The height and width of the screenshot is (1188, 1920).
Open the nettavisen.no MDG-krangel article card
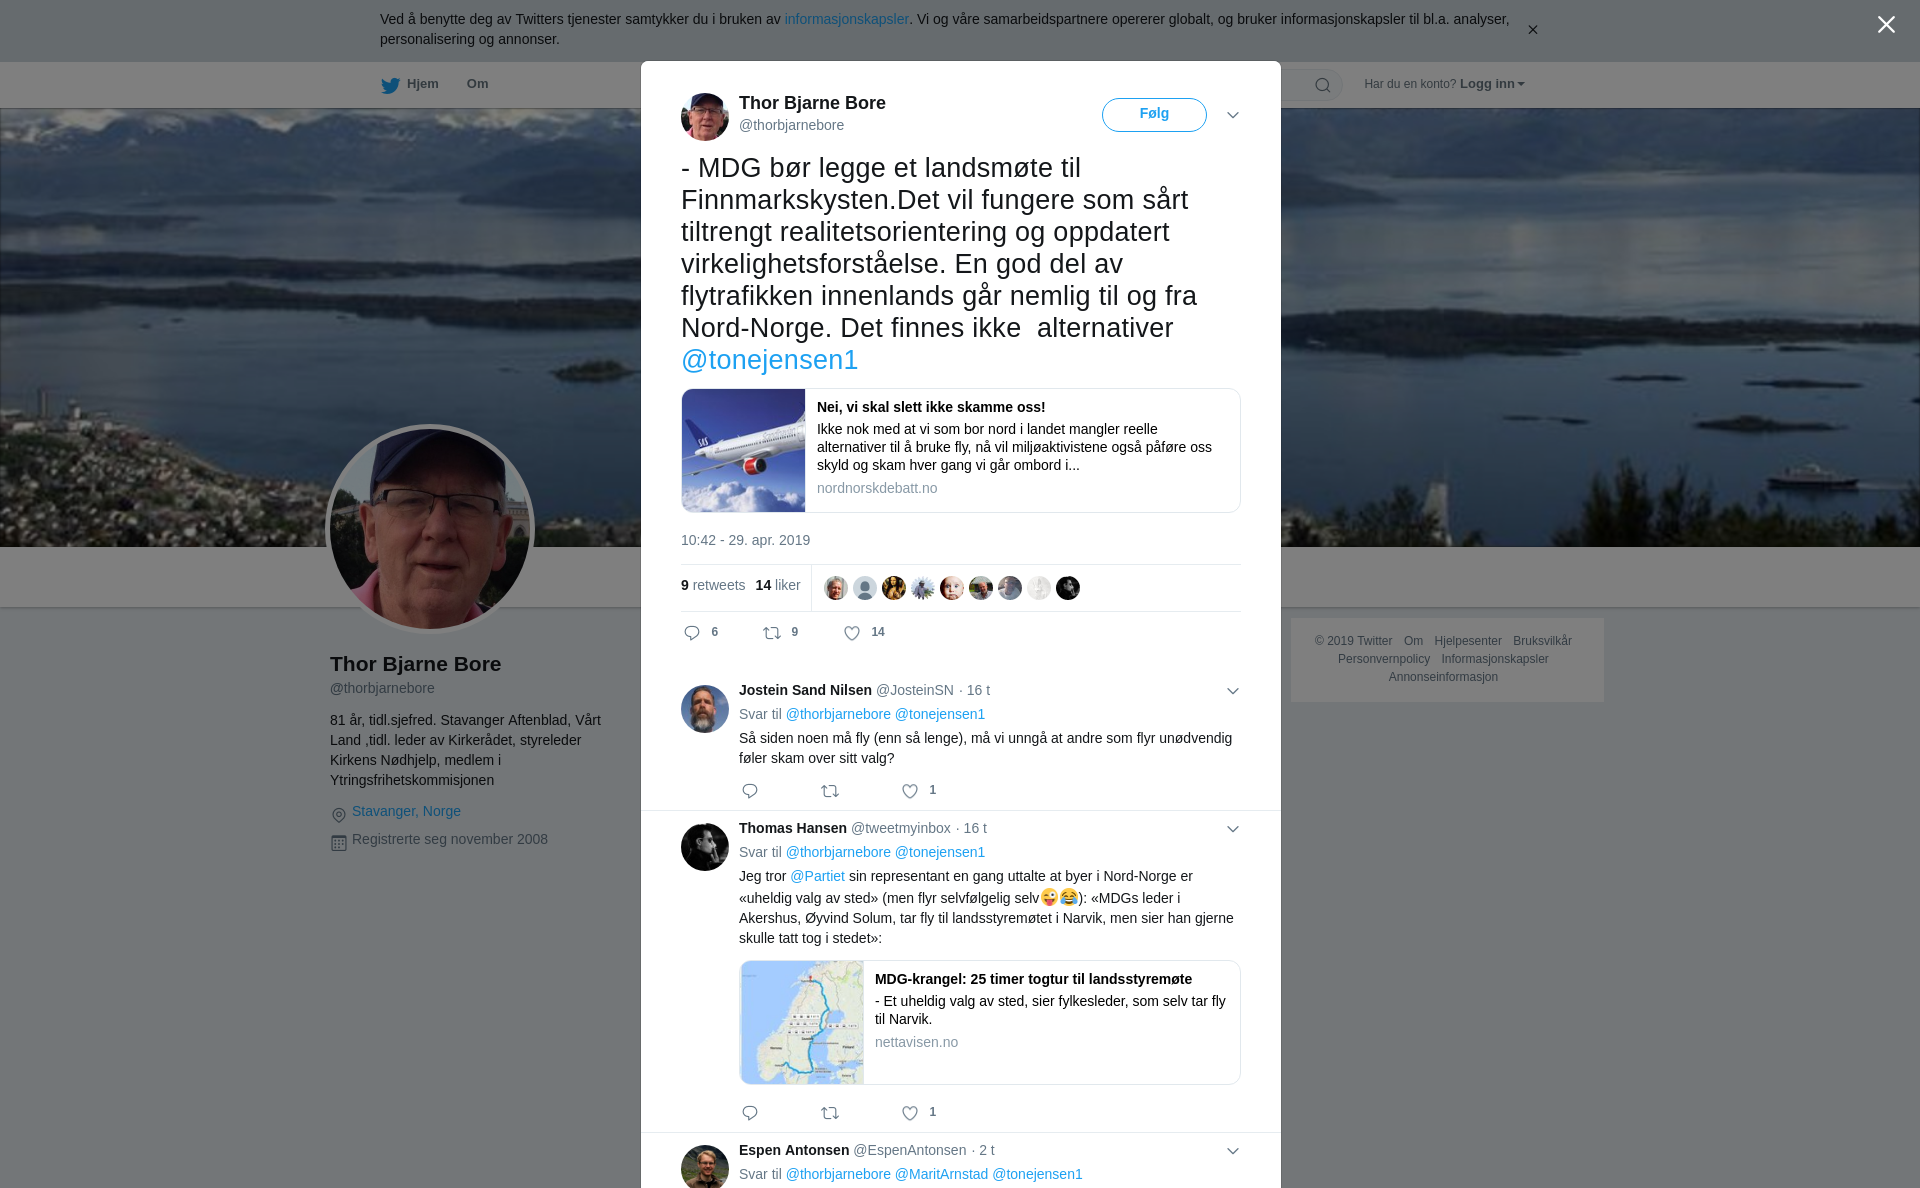coord(989,1022)
